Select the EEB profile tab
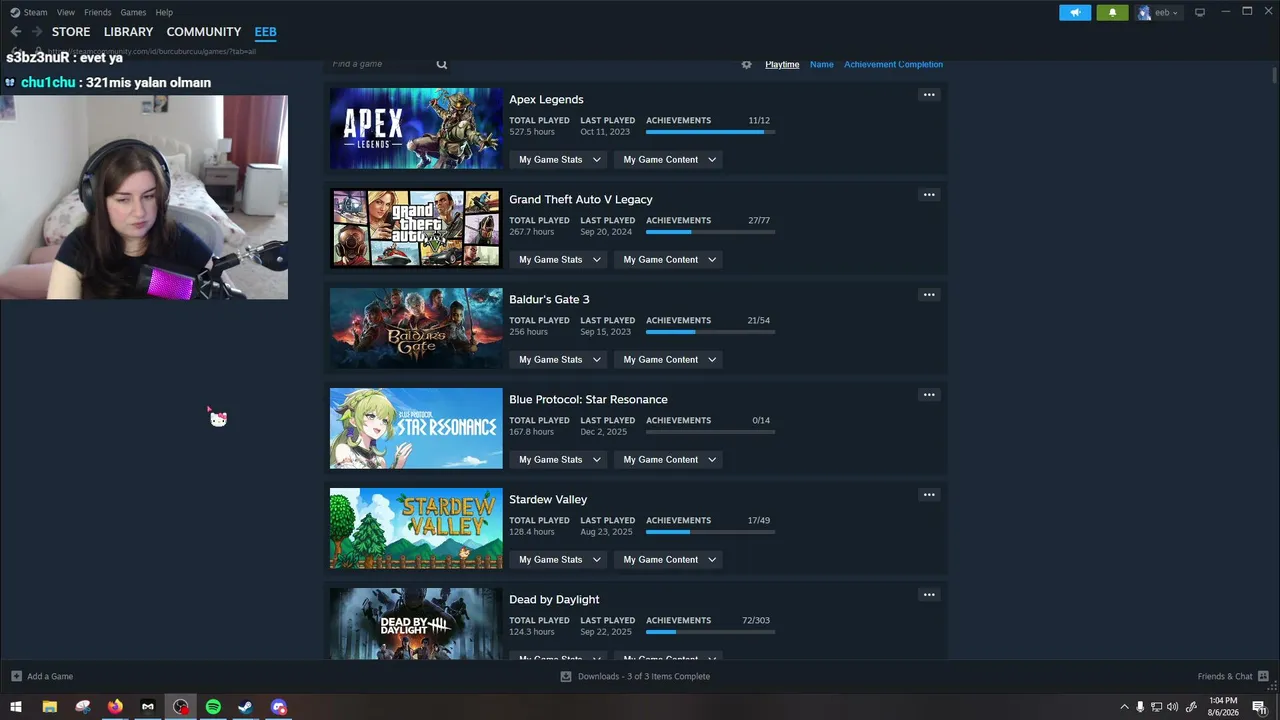The height and width of the screenshot is (720, 1280). 265,32
